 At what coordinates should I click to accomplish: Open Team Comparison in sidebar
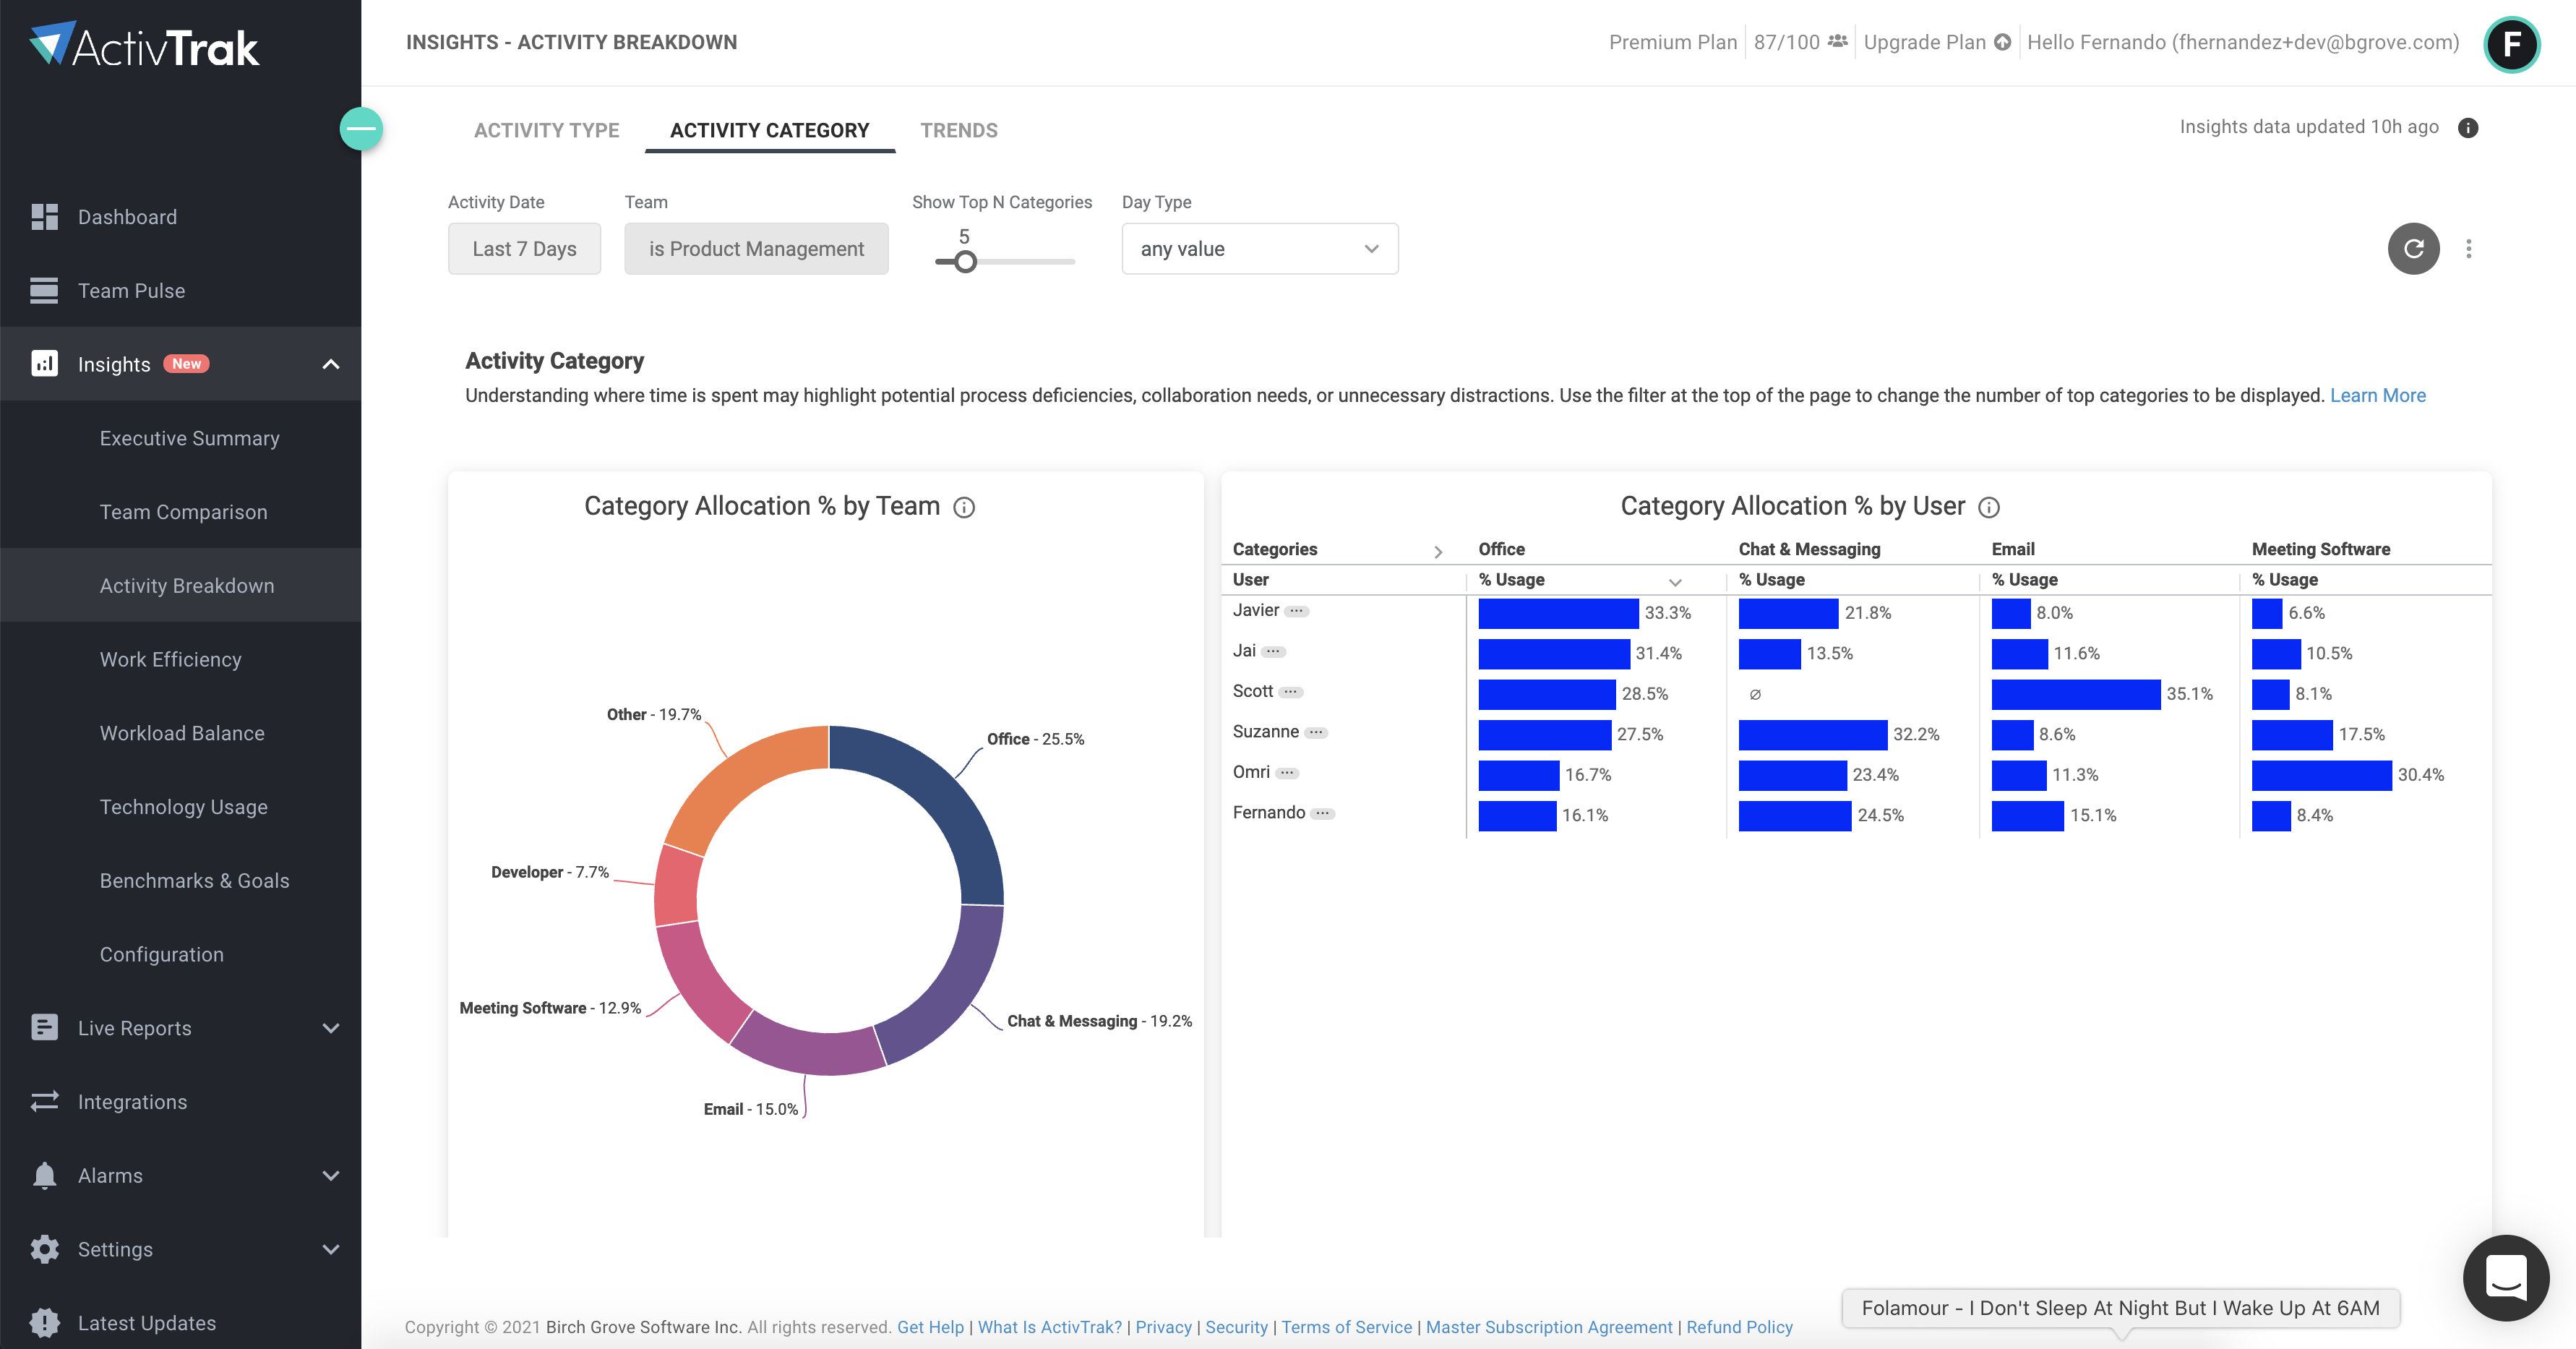pyautogui.click(x=183, y=512)
